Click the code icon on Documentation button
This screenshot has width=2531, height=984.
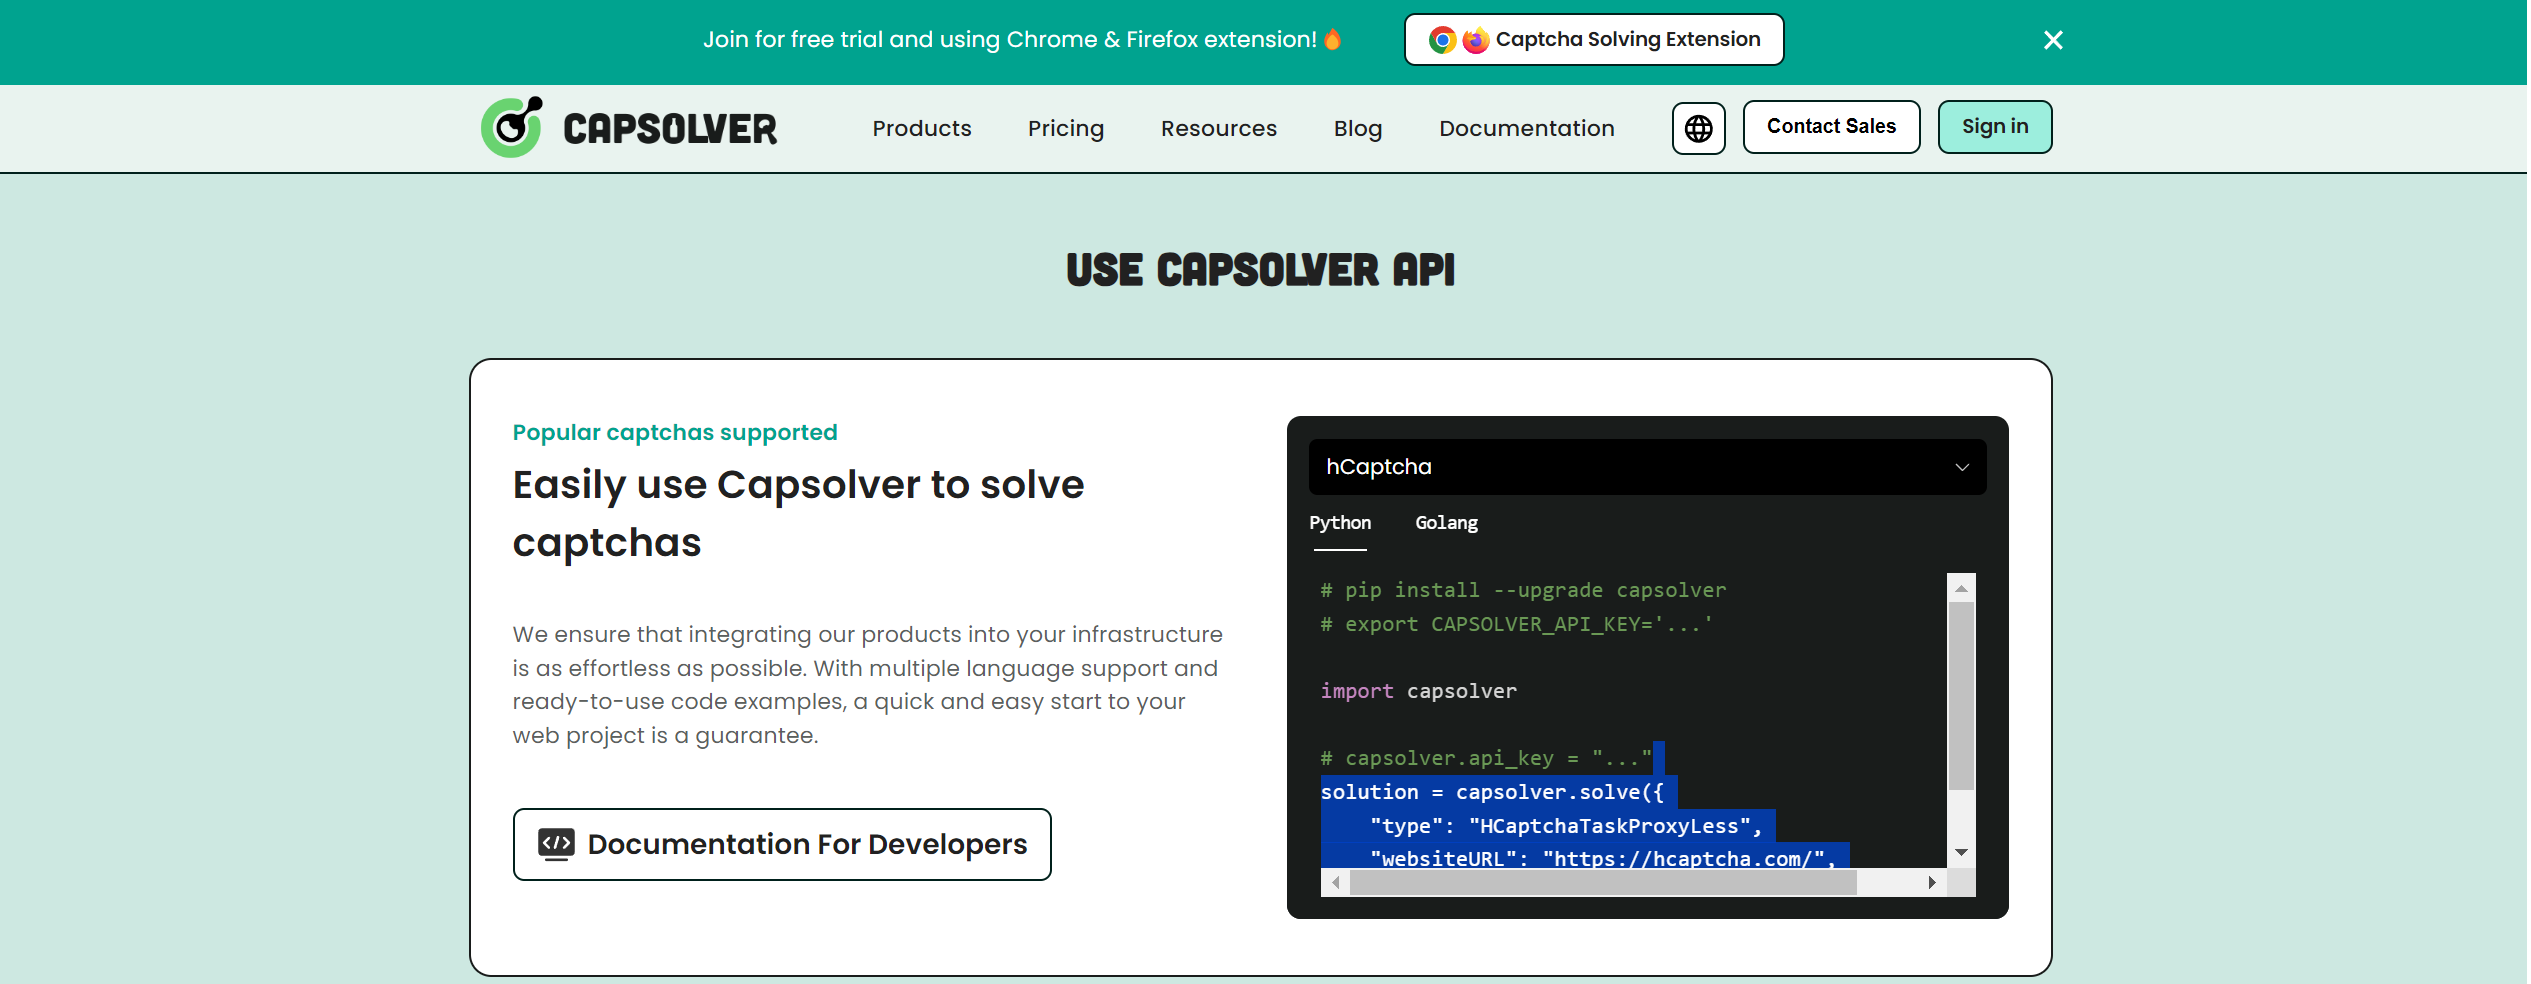click(556, 844)
